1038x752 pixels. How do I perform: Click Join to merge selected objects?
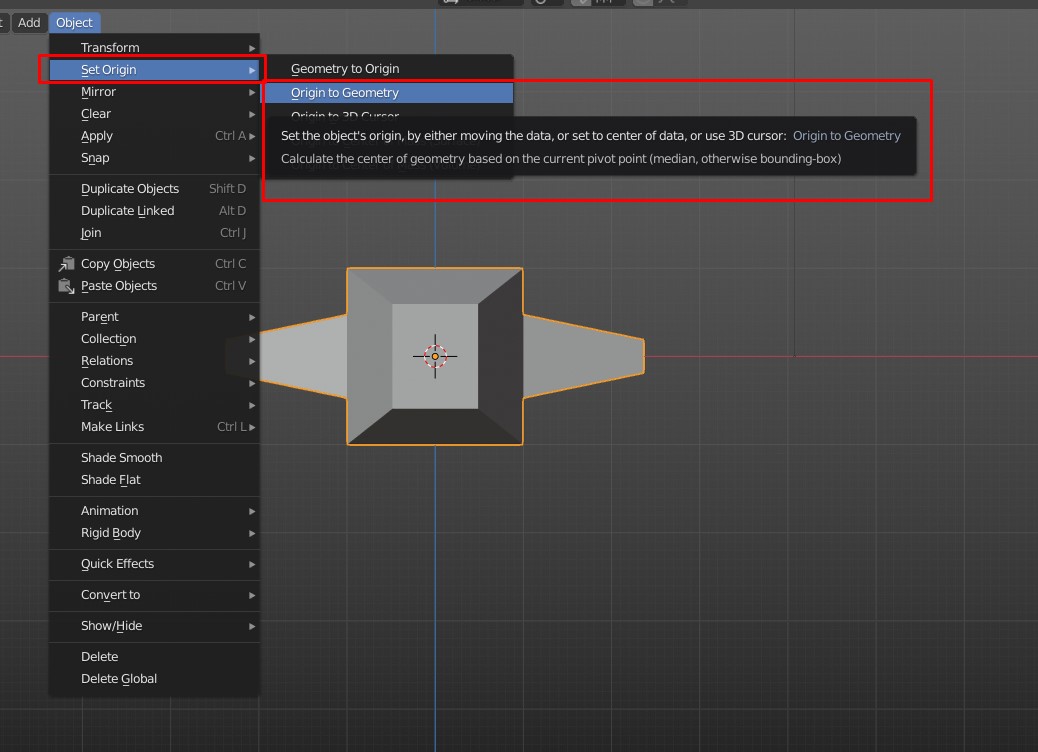[x=91, y=232]
